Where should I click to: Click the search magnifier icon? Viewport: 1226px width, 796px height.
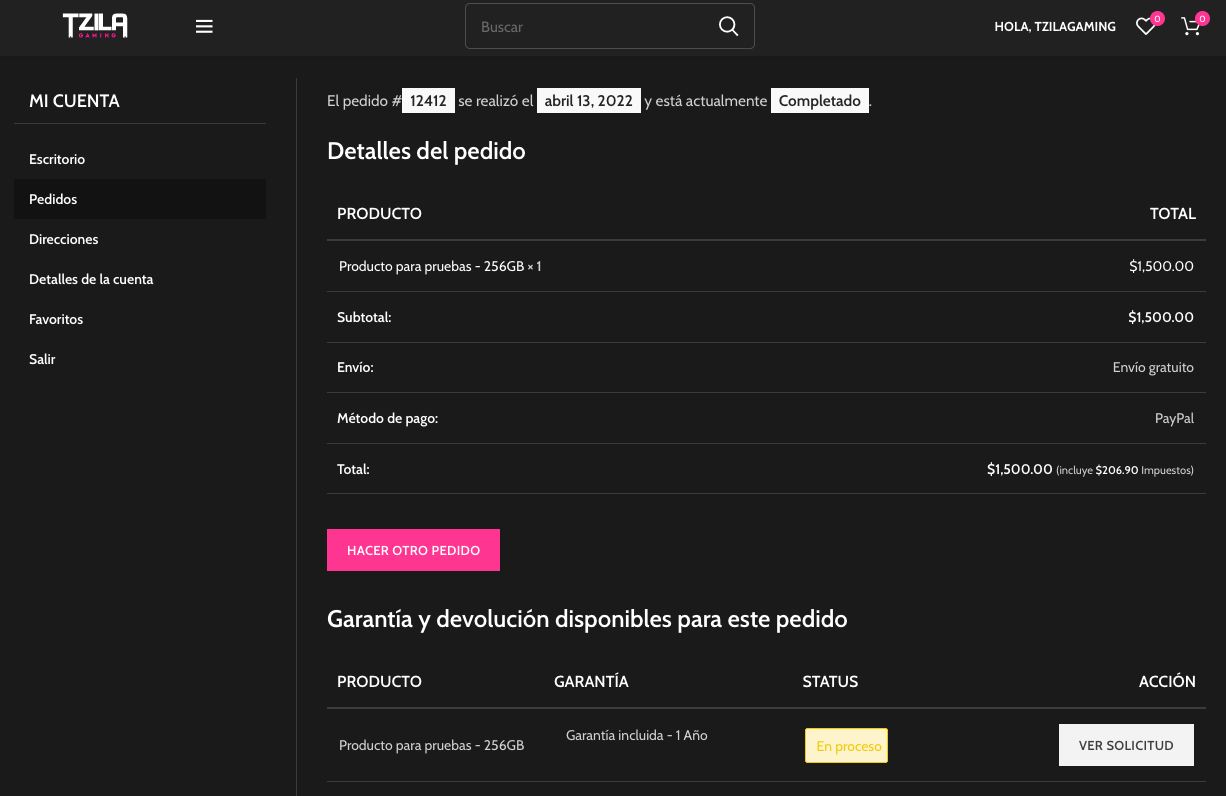[728, 27]
